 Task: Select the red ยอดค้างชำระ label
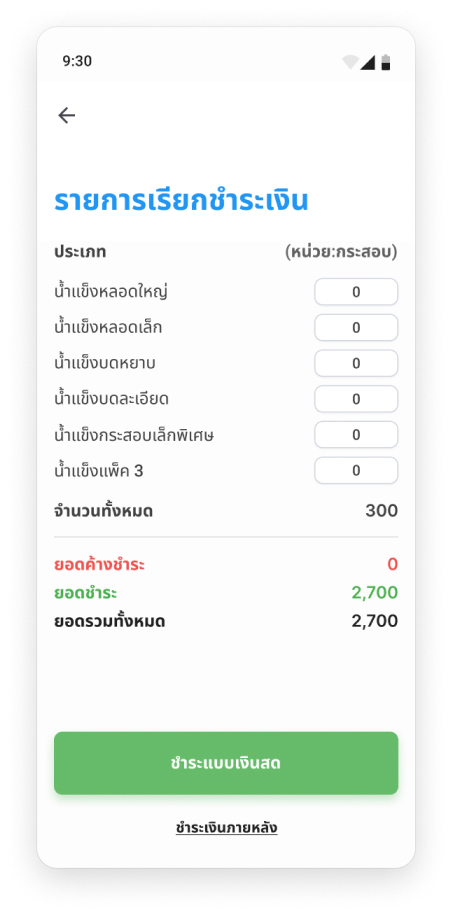tap(100, 564)
